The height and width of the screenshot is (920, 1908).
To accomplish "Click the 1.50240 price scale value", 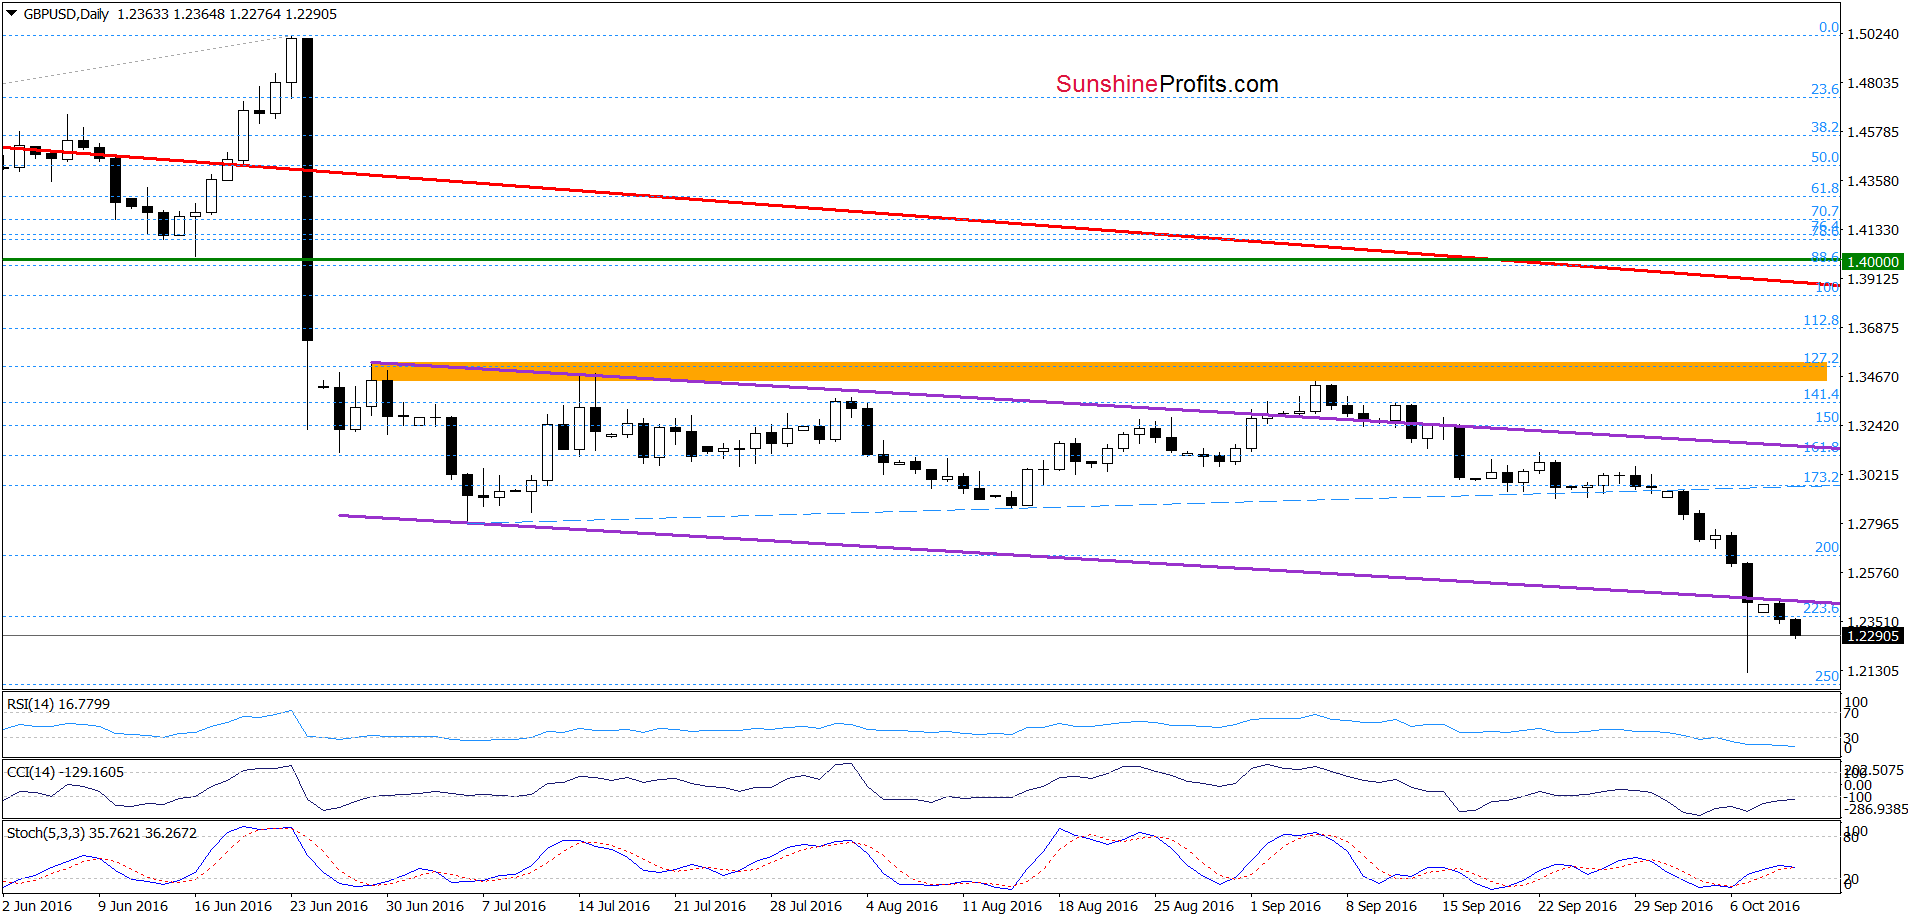I will 1873,34.
